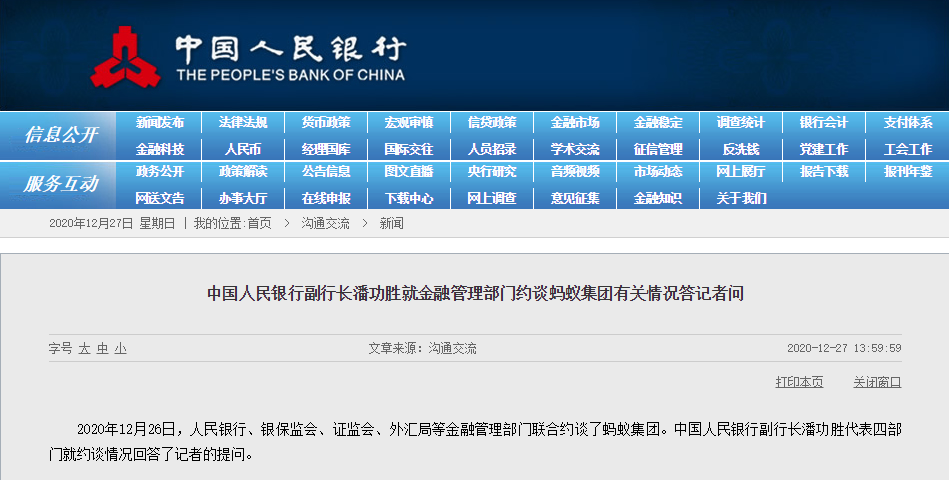Open 金融稳定 page
The image size is (949, 480).
(x=658, y=122)
